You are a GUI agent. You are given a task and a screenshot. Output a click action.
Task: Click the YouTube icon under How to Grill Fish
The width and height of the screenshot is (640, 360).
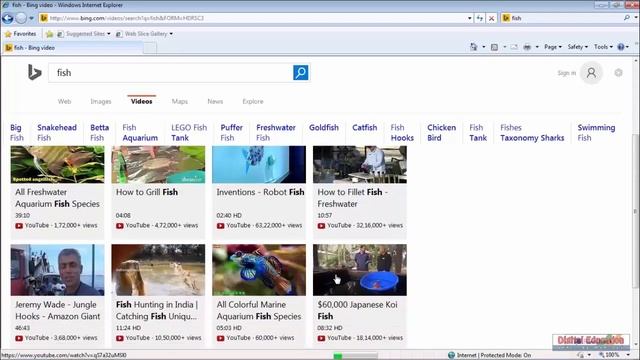click(x=120, y=225)
